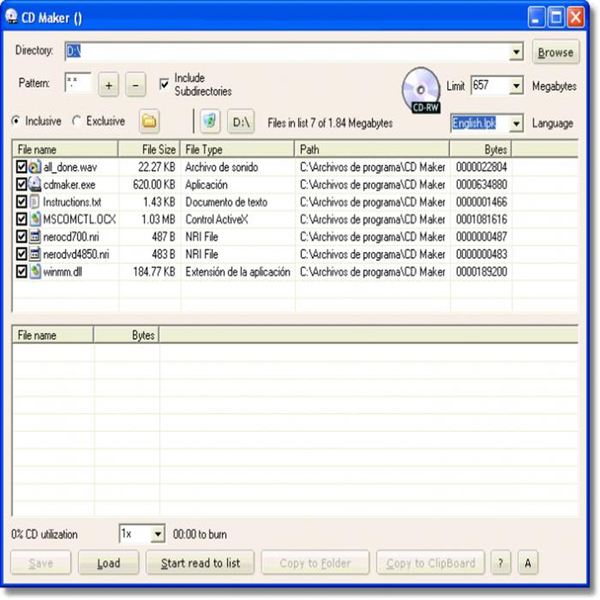Click the size value 184.77 KB

point(154,272)
